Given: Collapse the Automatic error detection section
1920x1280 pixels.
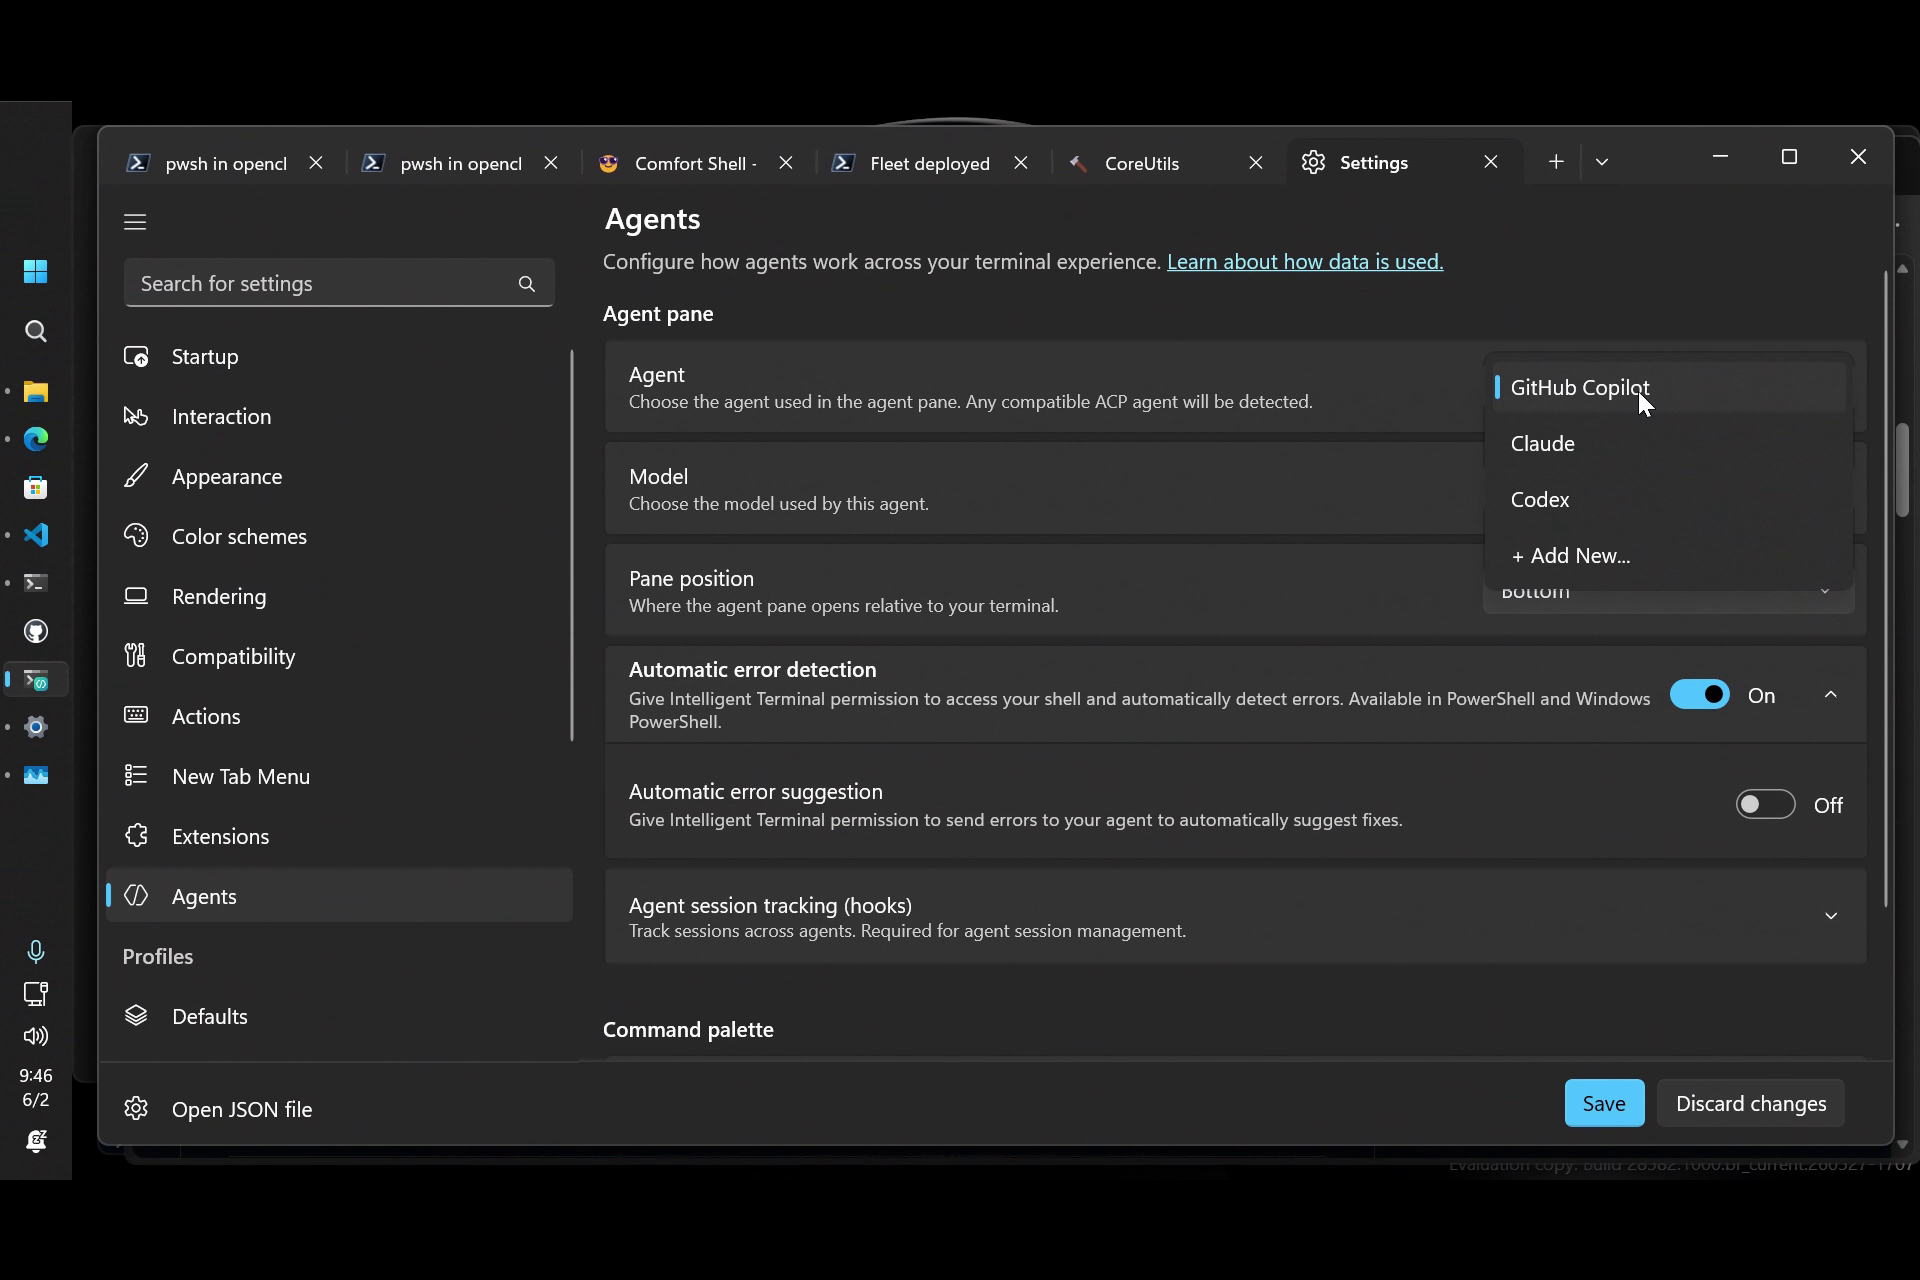Looking at the screenshot, I should click(x=1831, y=695).
